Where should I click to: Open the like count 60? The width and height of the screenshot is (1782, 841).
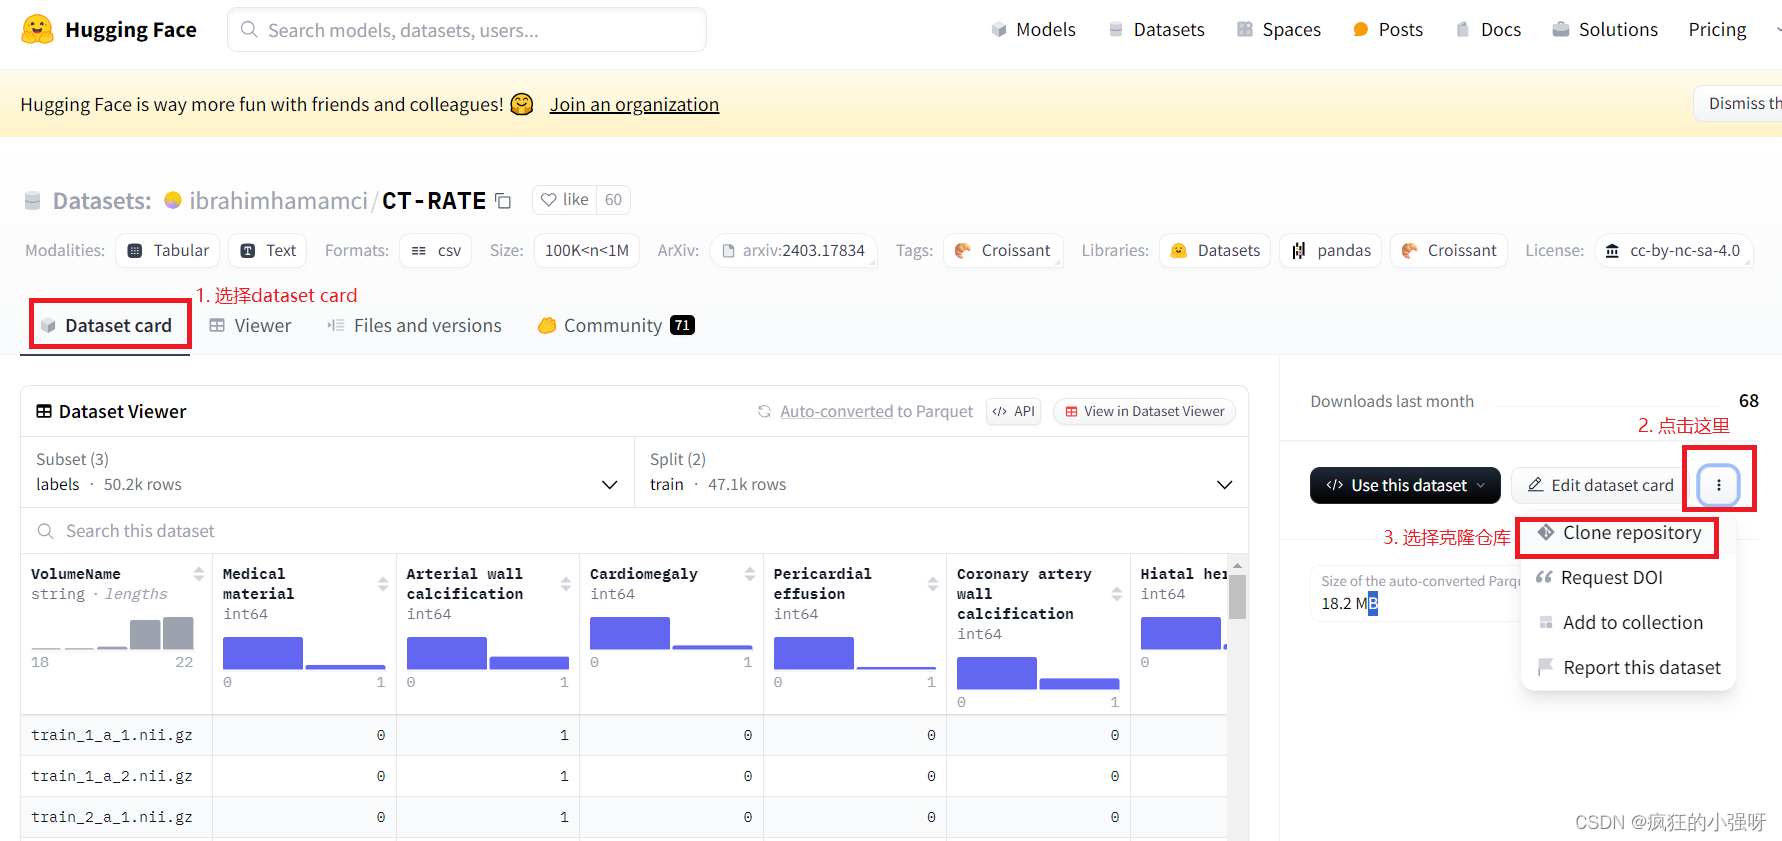613,200
